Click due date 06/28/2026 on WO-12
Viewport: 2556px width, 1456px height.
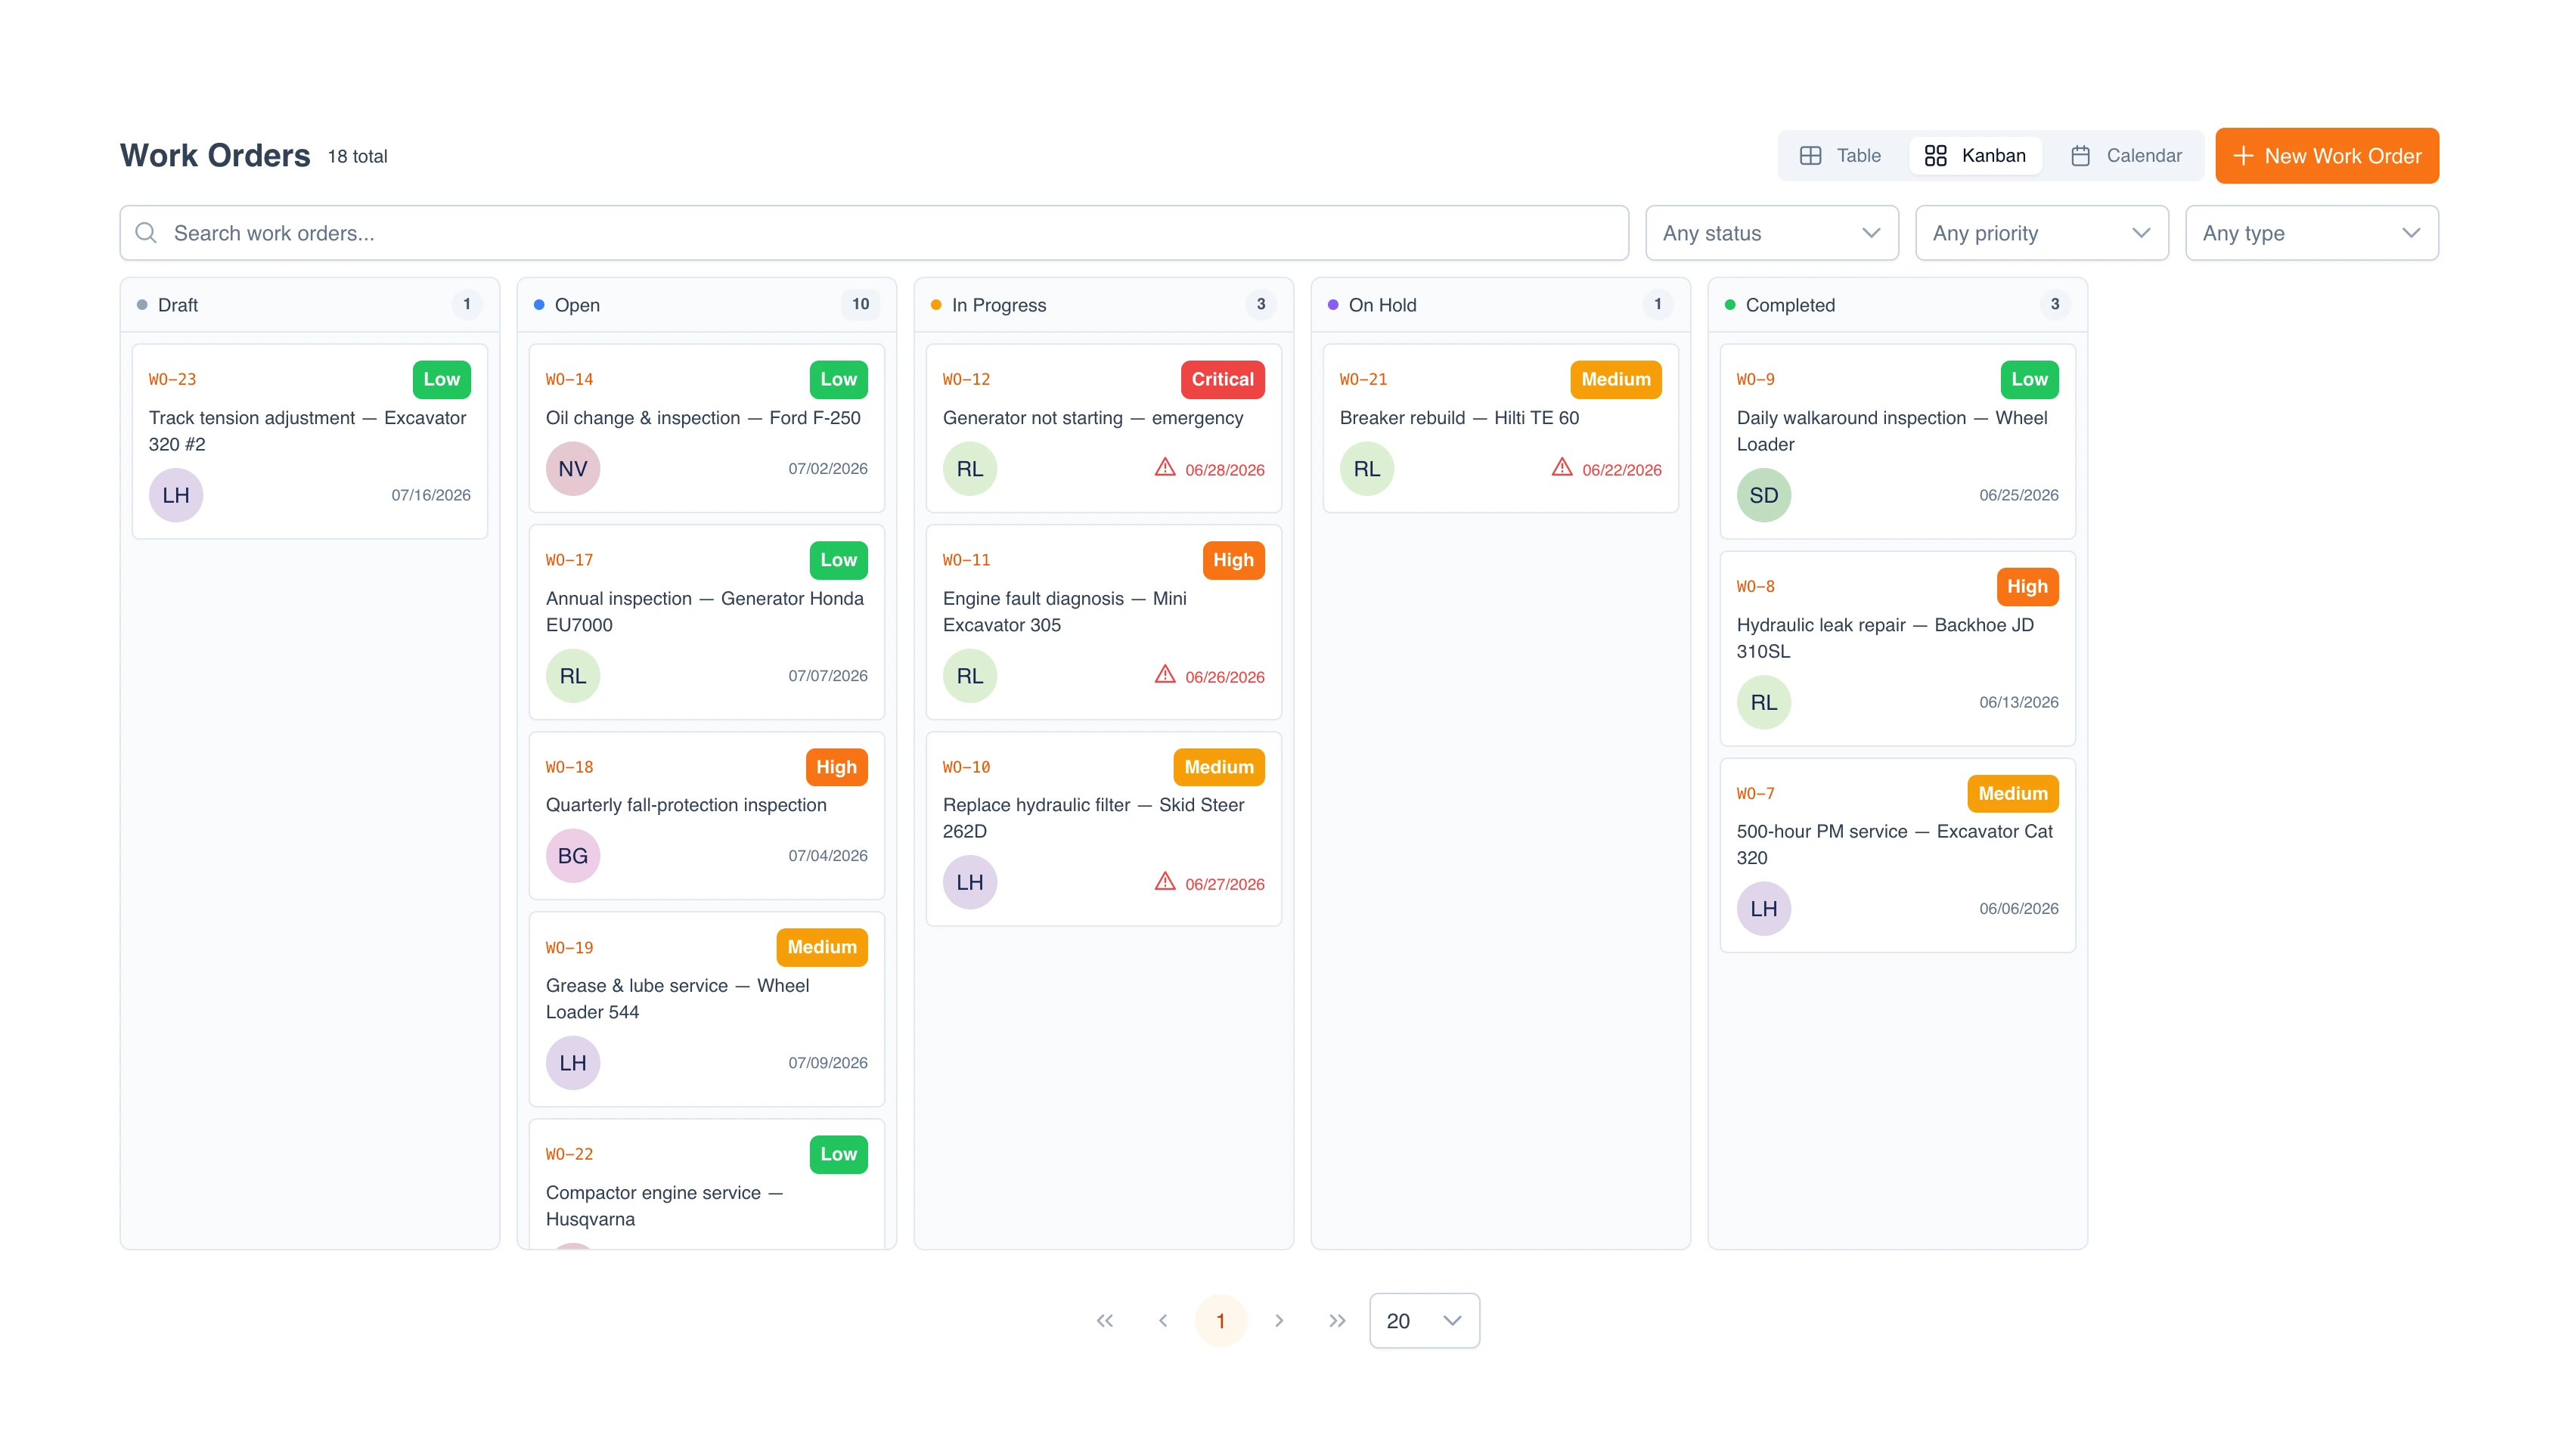(x=1224, y=470)
